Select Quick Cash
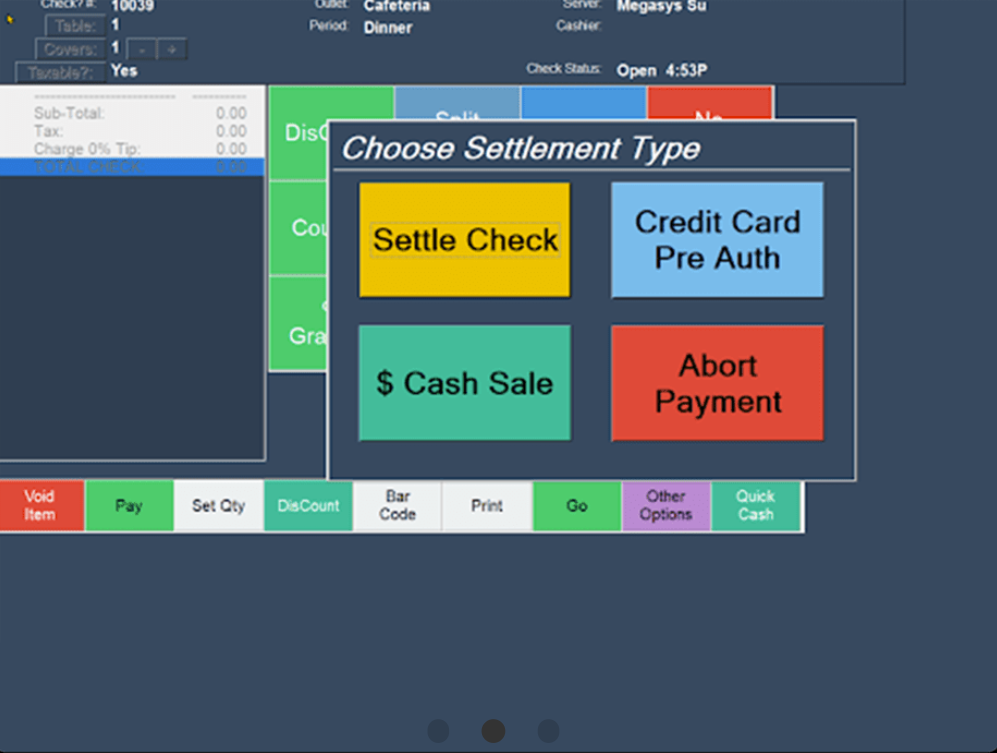Viewport: 997px width, 753px height. point(755,506)
